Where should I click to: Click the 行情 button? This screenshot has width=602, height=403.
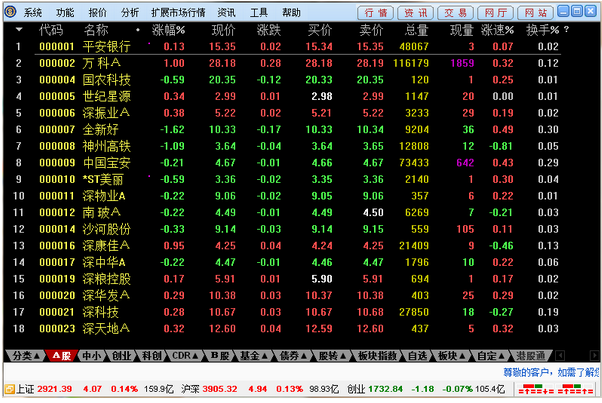[x=375, y=13]
